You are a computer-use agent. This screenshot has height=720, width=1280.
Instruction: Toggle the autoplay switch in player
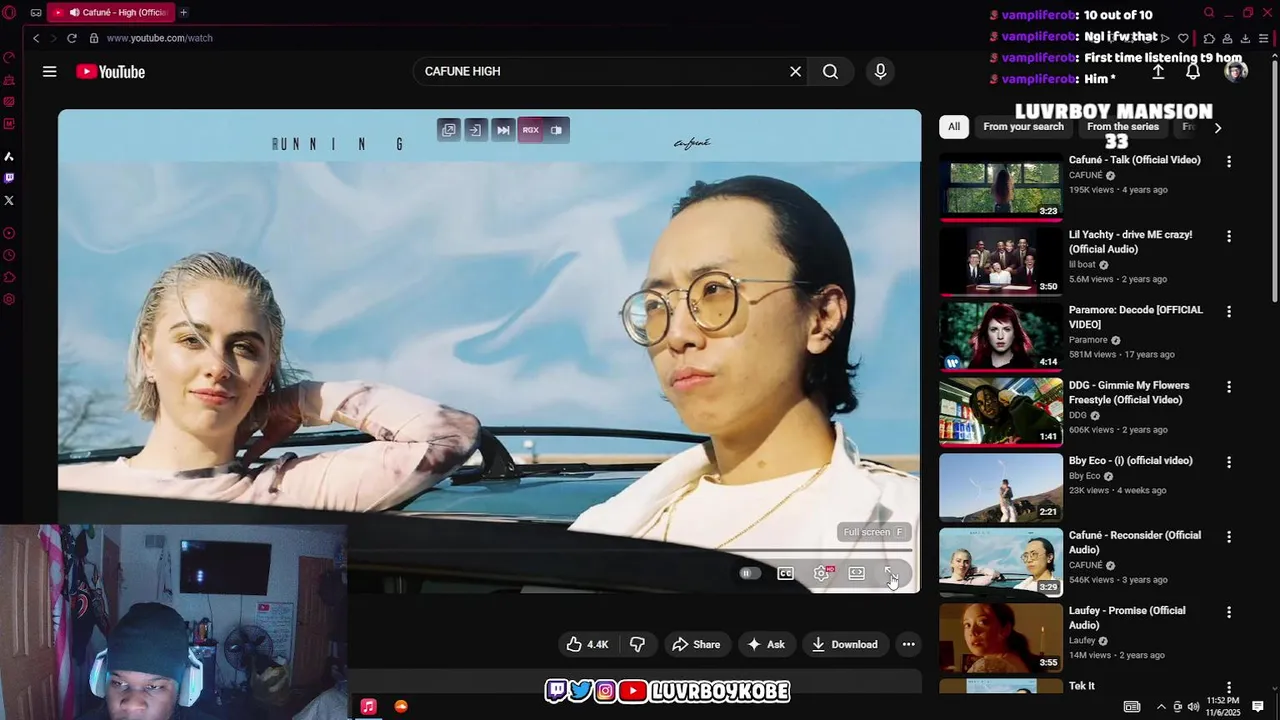749,573
